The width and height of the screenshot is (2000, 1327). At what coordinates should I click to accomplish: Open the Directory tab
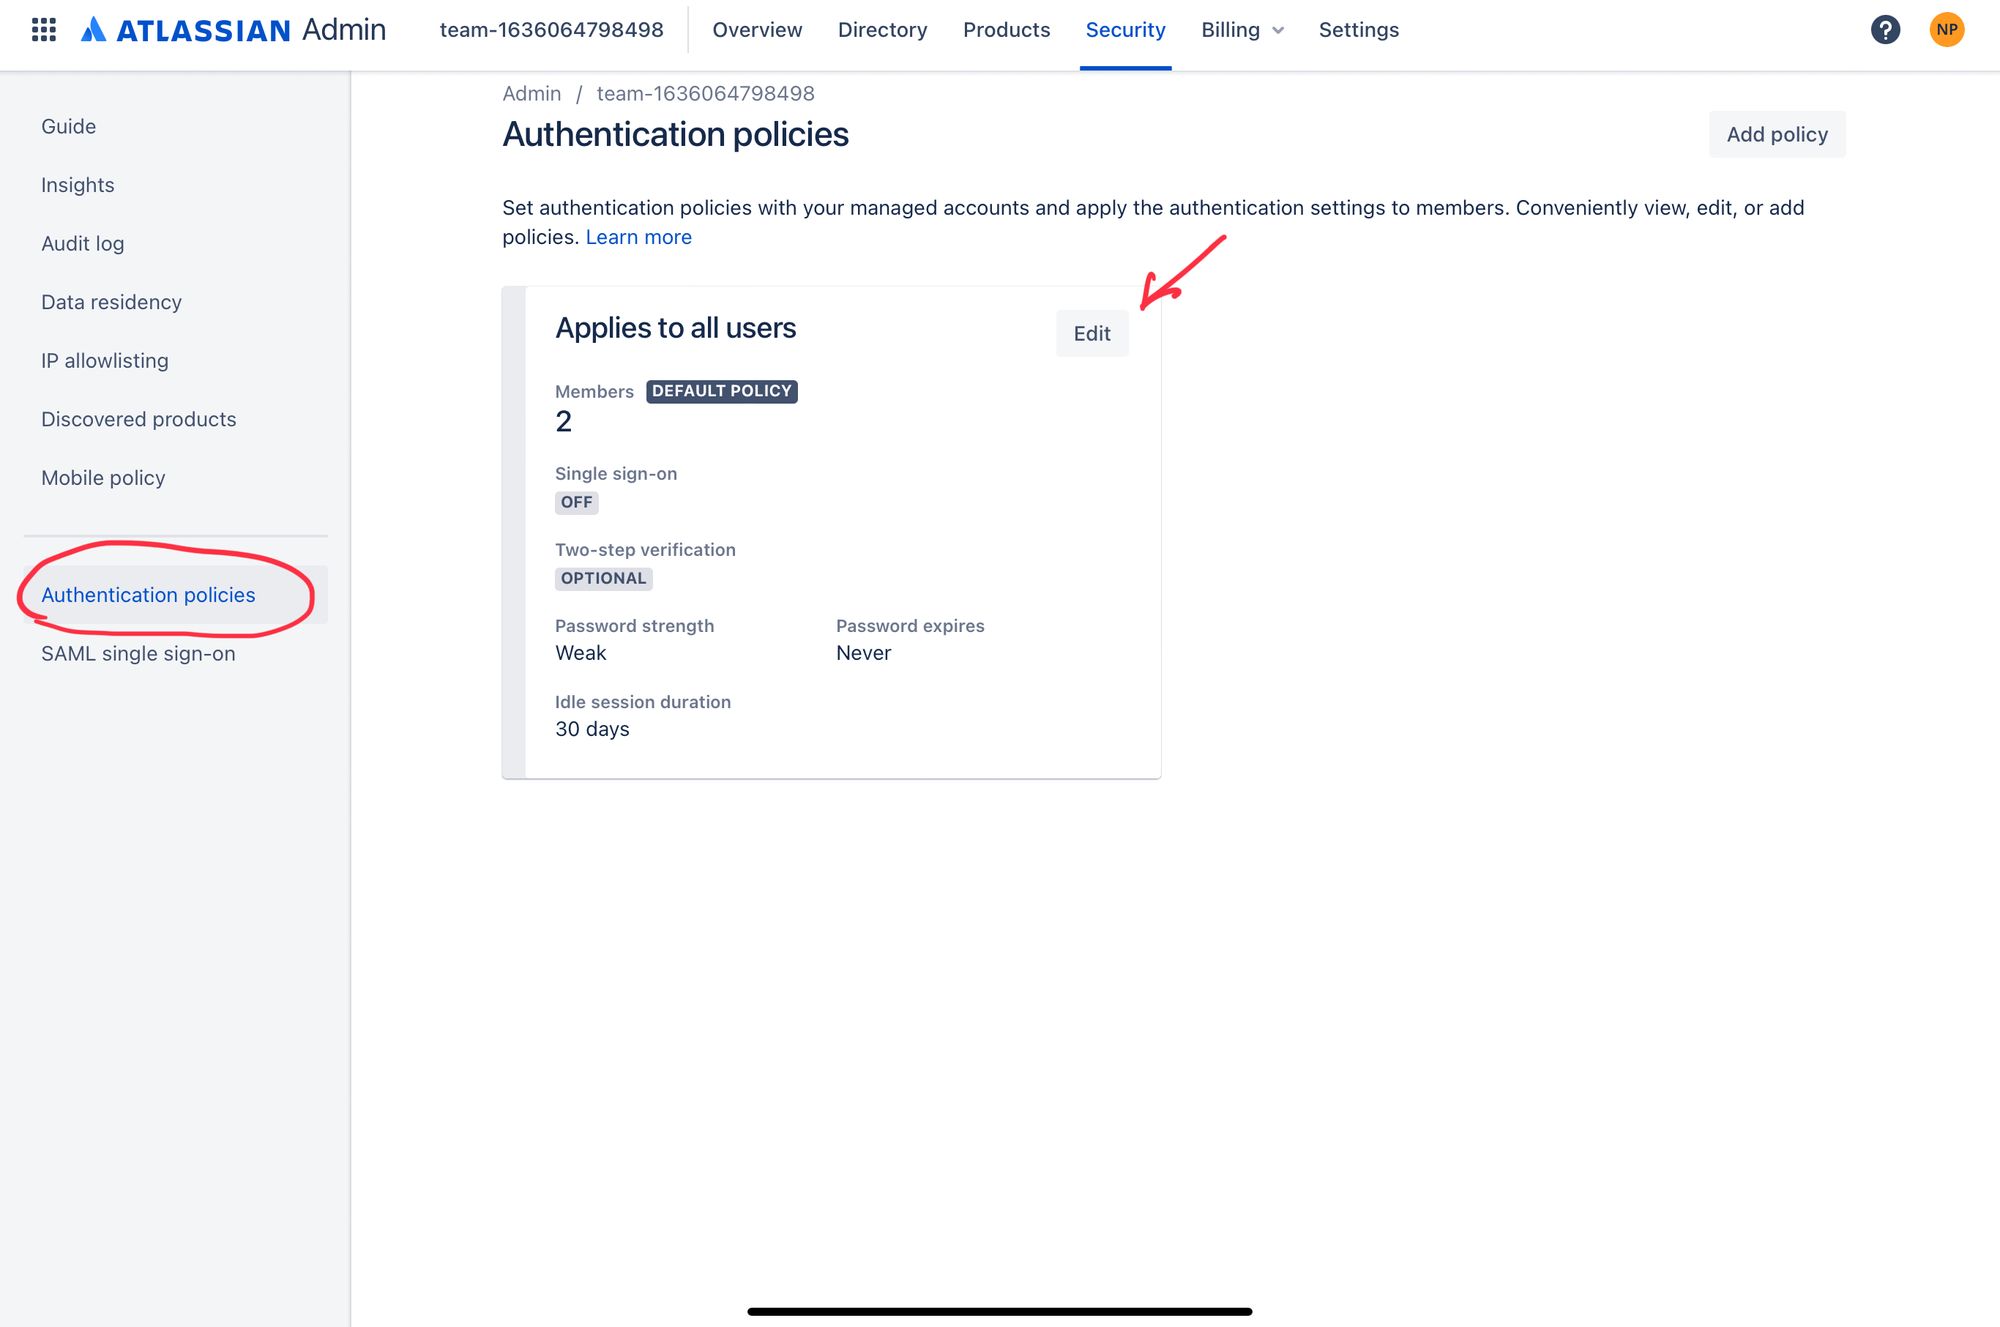coord(882,30)
